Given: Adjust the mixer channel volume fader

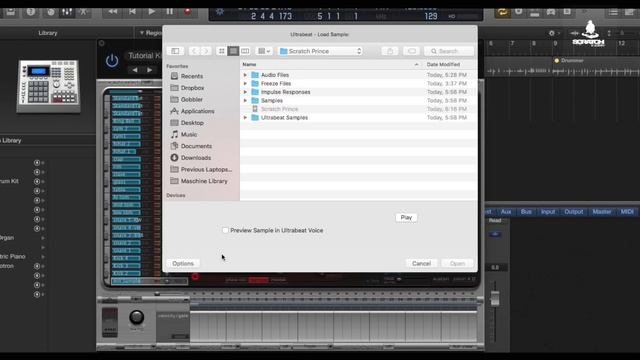Looking at the screenshot, I should click(495, 299).
